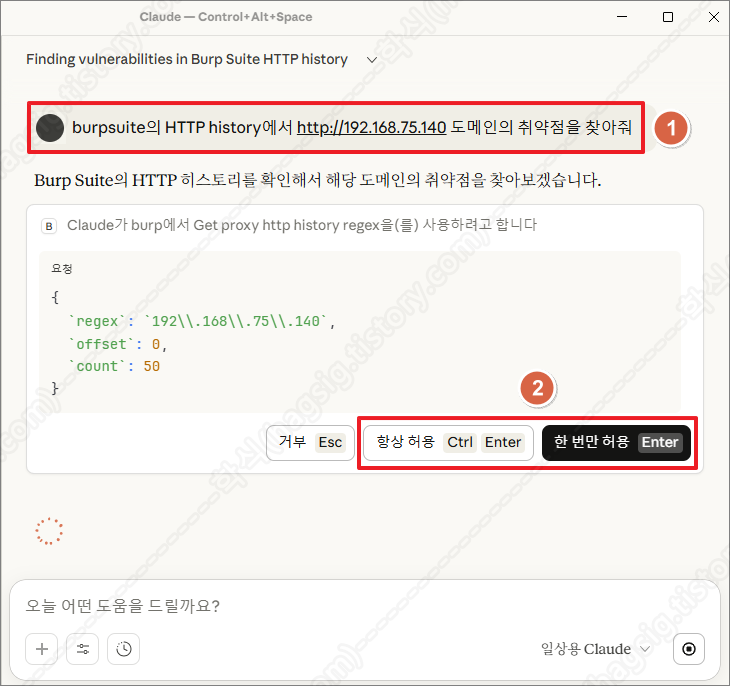Close the Claude window

click(x=713, y=17)
